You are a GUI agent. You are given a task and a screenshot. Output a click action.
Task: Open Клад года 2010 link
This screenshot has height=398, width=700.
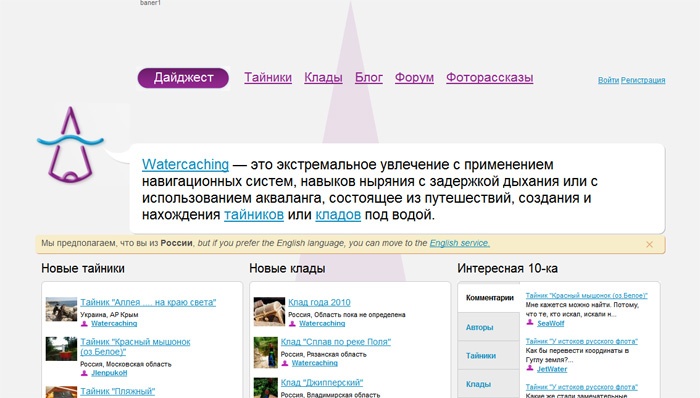coord(319,303)
